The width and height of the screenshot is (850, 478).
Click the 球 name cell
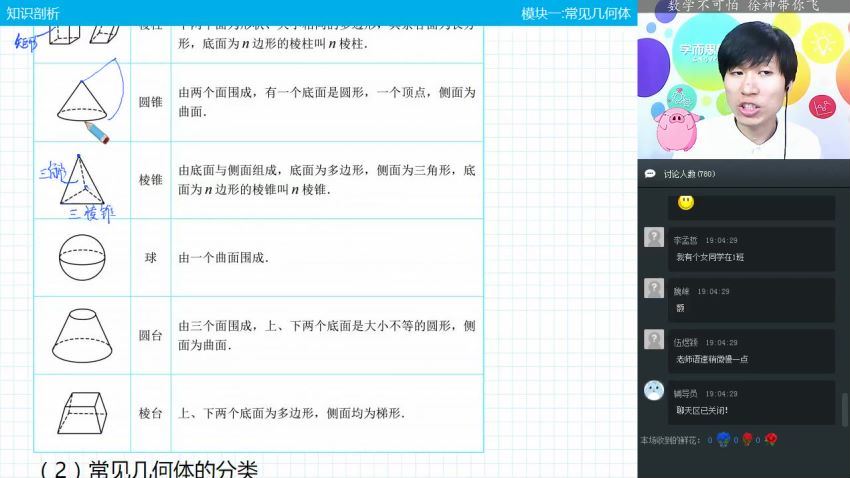click(151, 258)
